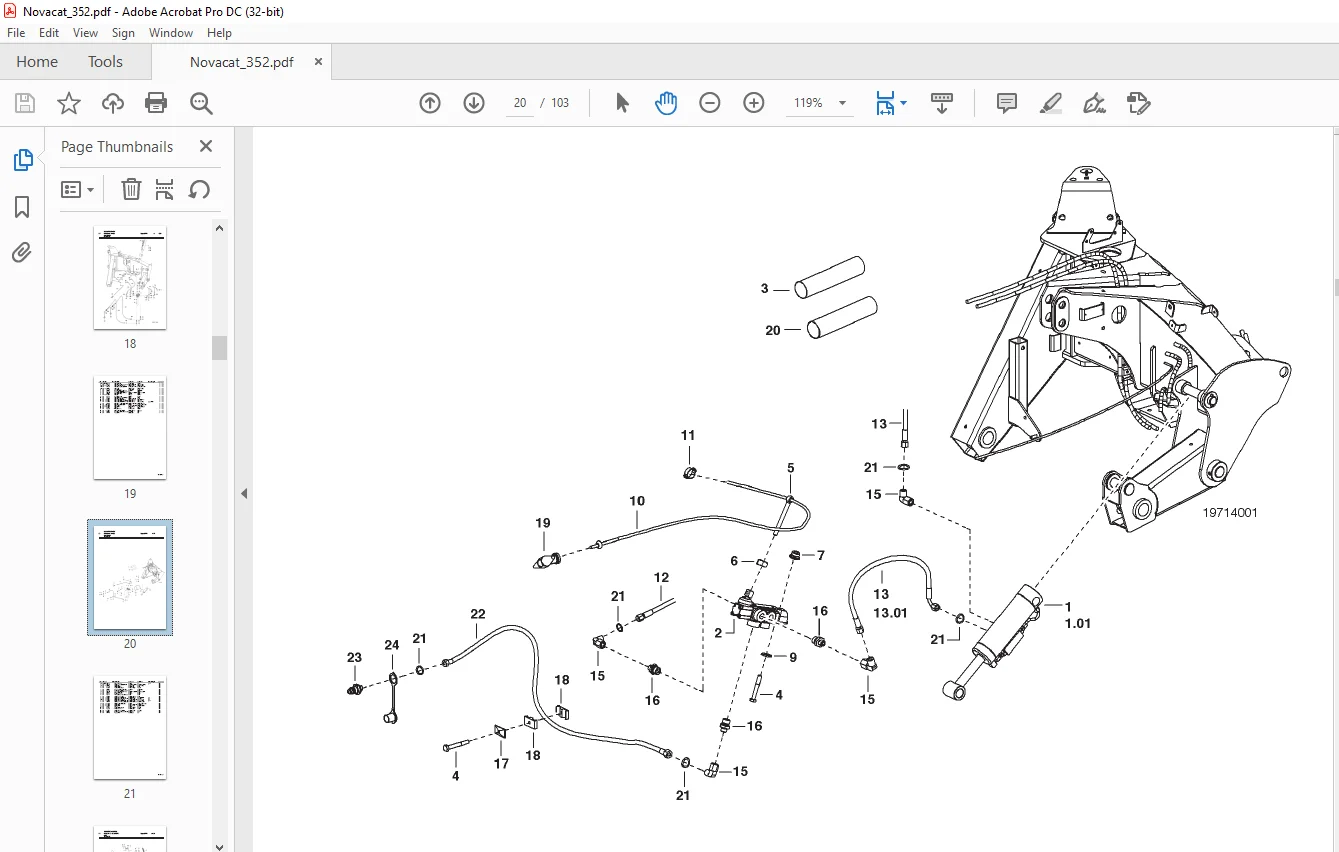Go to next page arrow
The image size is (1339, 852).
(x=474, y=103)
